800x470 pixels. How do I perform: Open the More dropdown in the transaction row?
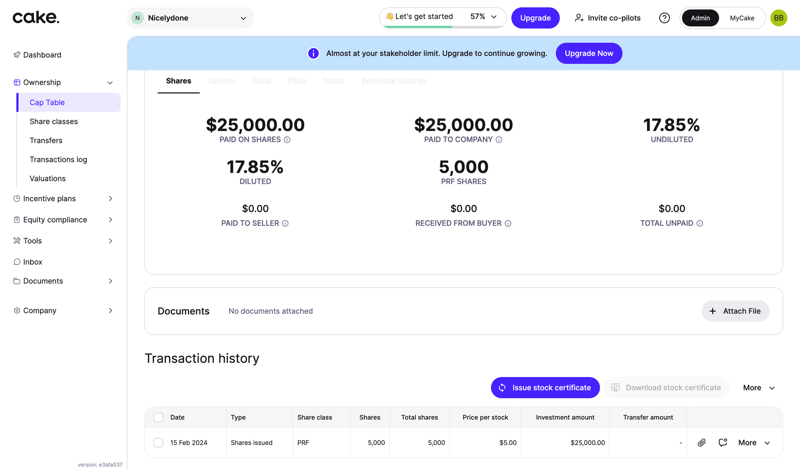[x=755, y=442]
